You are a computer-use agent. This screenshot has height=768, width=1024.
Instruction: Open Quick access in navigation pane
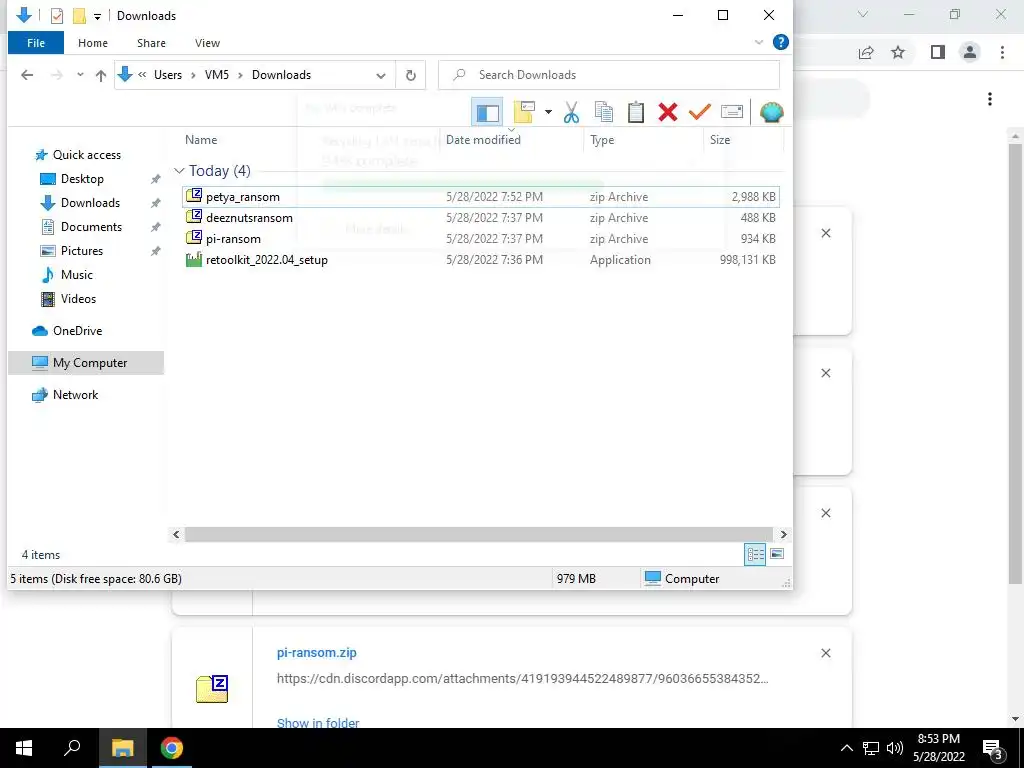click(86, 155)
